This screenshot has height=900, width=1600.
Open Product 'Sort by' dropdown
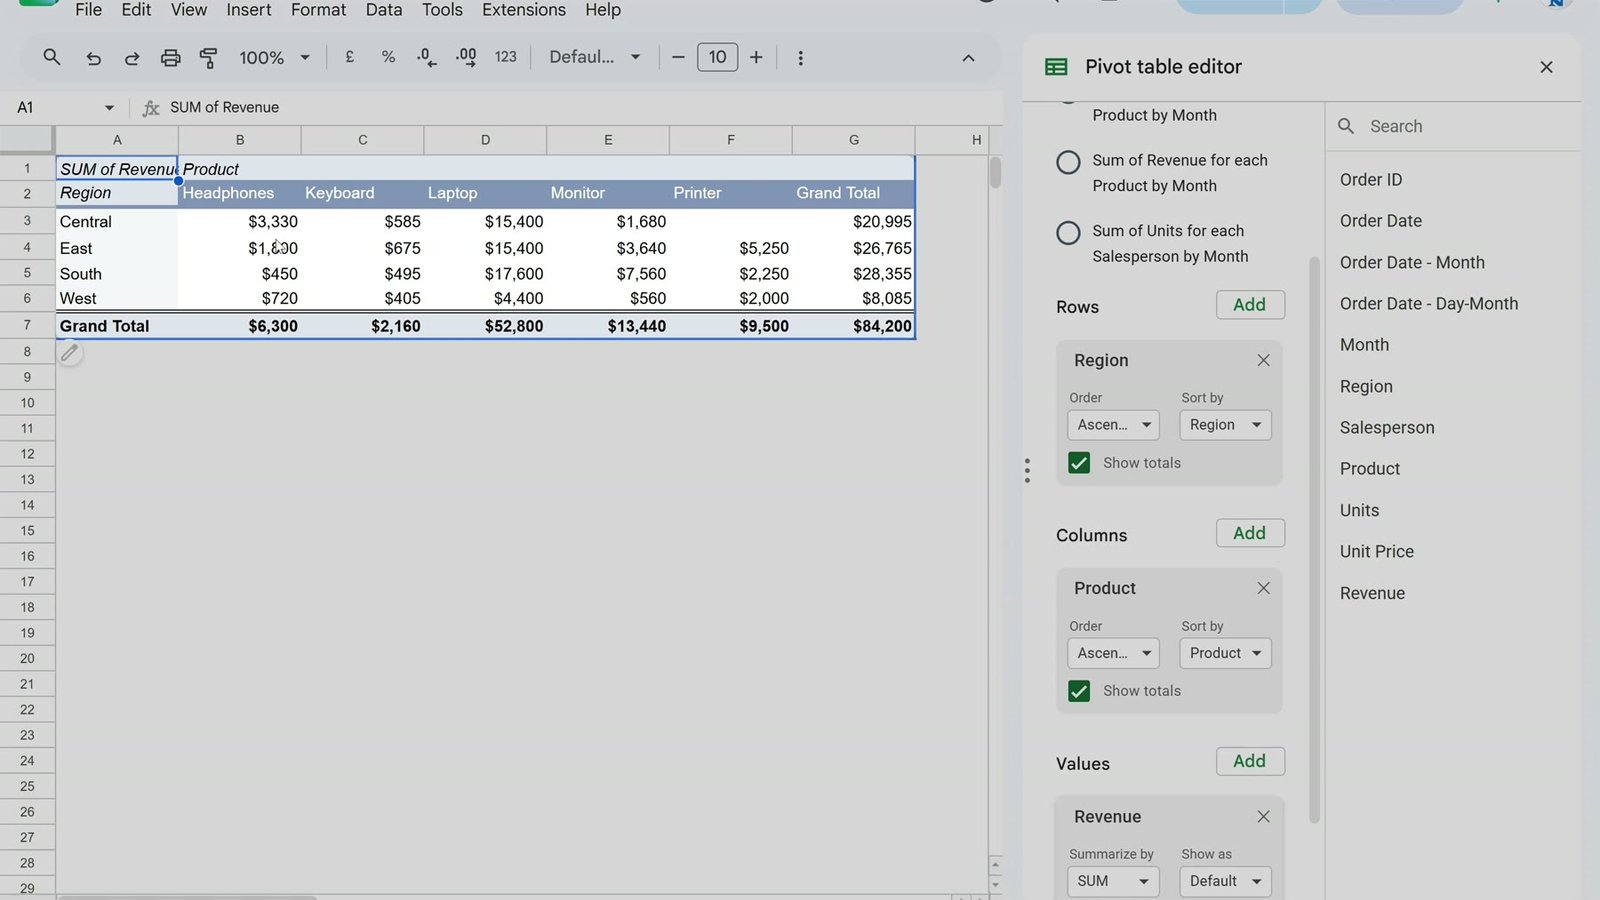[1225, 653]
